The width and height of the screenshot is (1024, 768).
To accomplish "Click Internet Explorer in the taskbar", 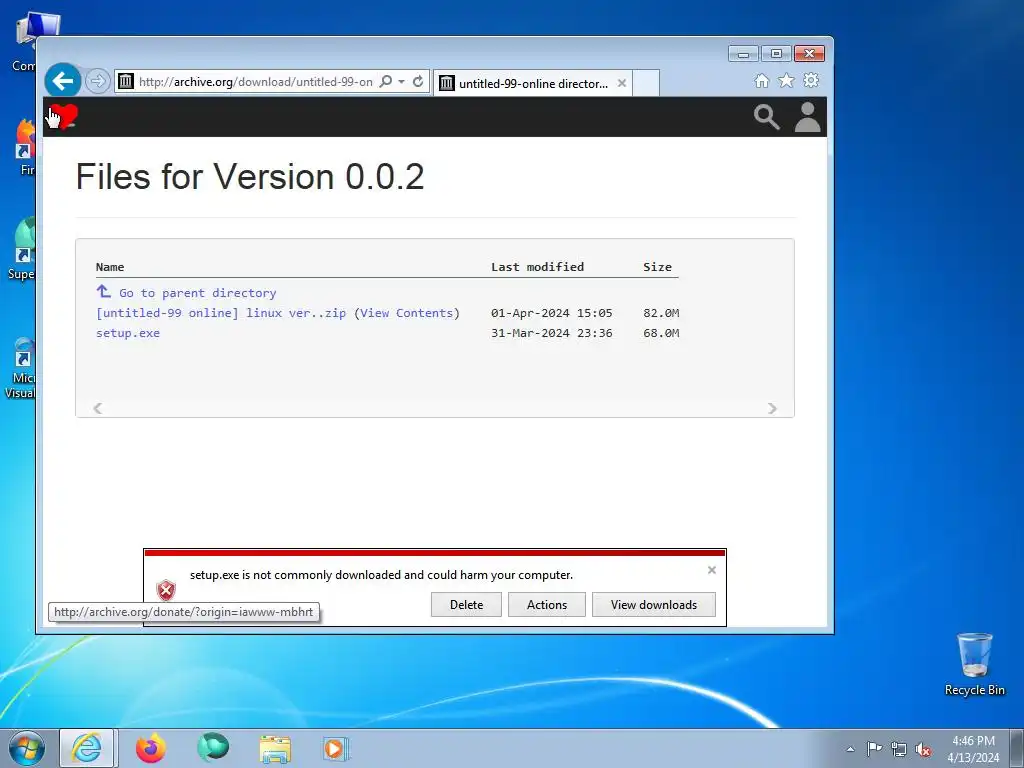I will tap(87, 748).
